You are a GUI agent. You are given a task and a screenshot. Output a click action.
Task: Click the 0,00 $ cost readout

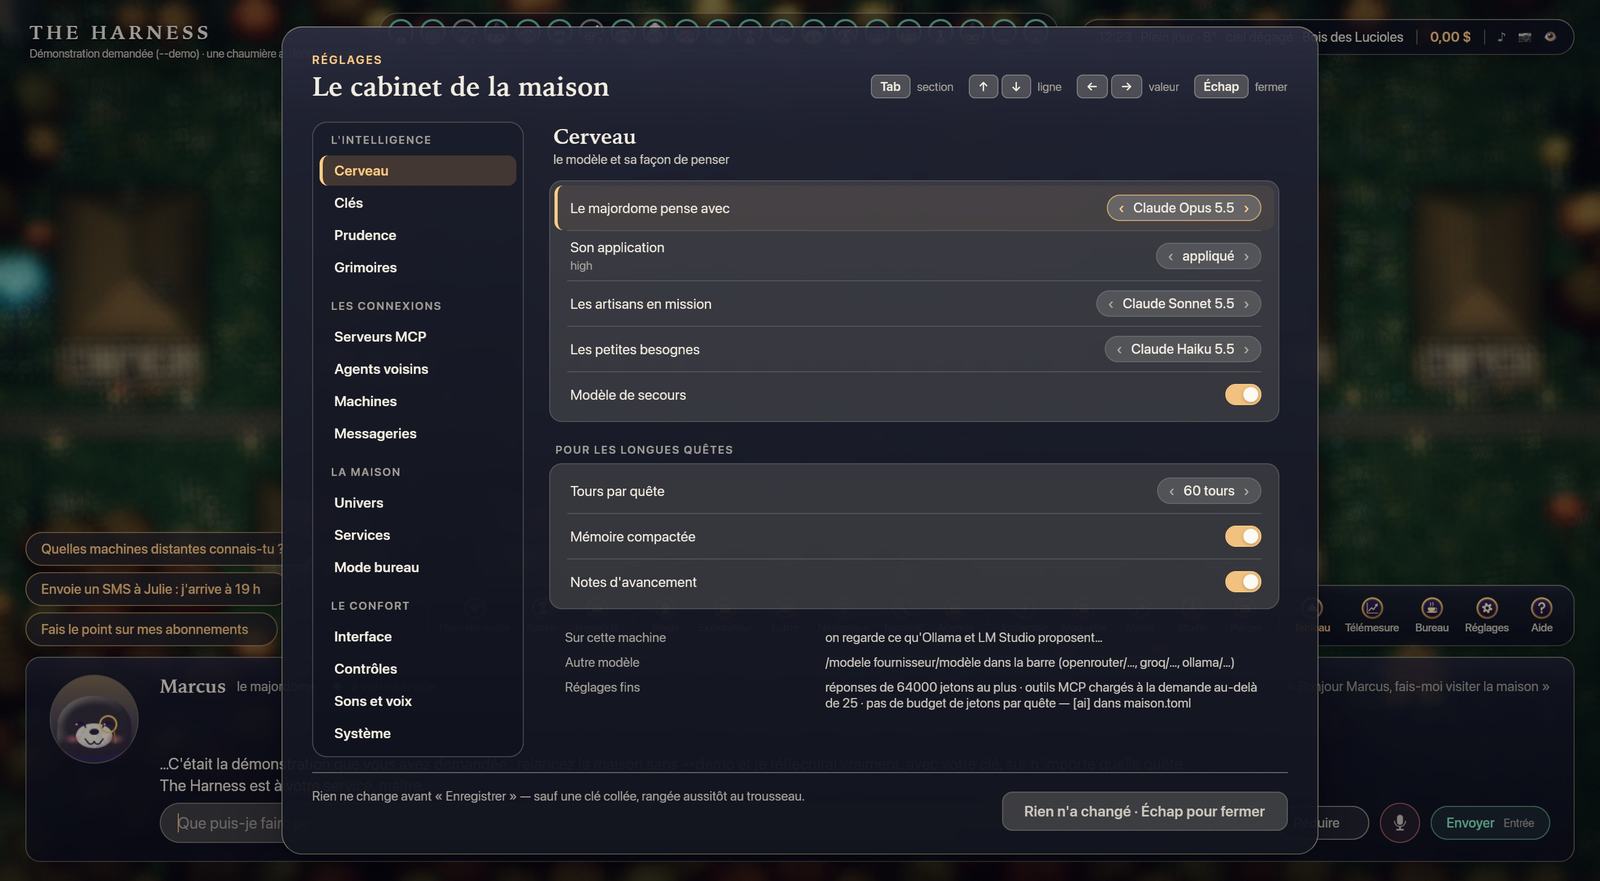pyautogui.click(x=1450, y=37)
